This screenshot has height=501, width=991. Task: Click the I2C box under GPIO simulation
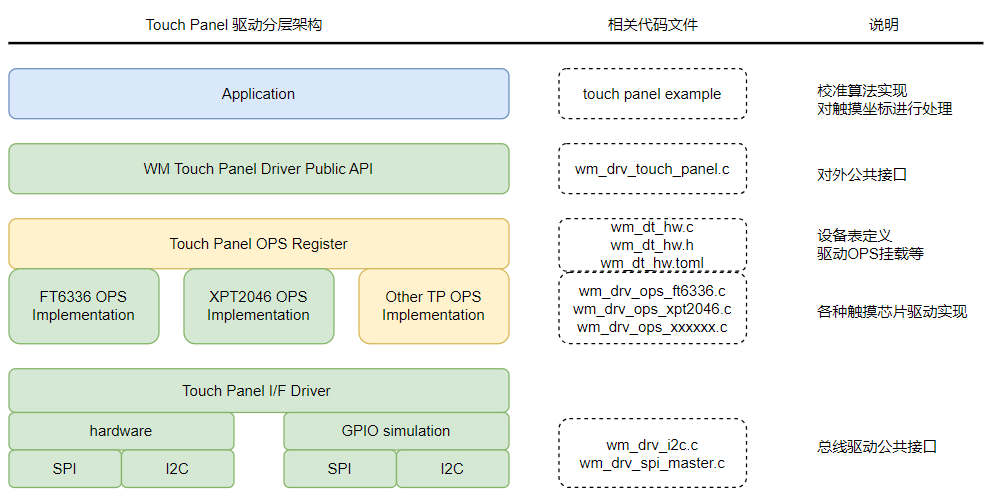click(x=453, y=469)
